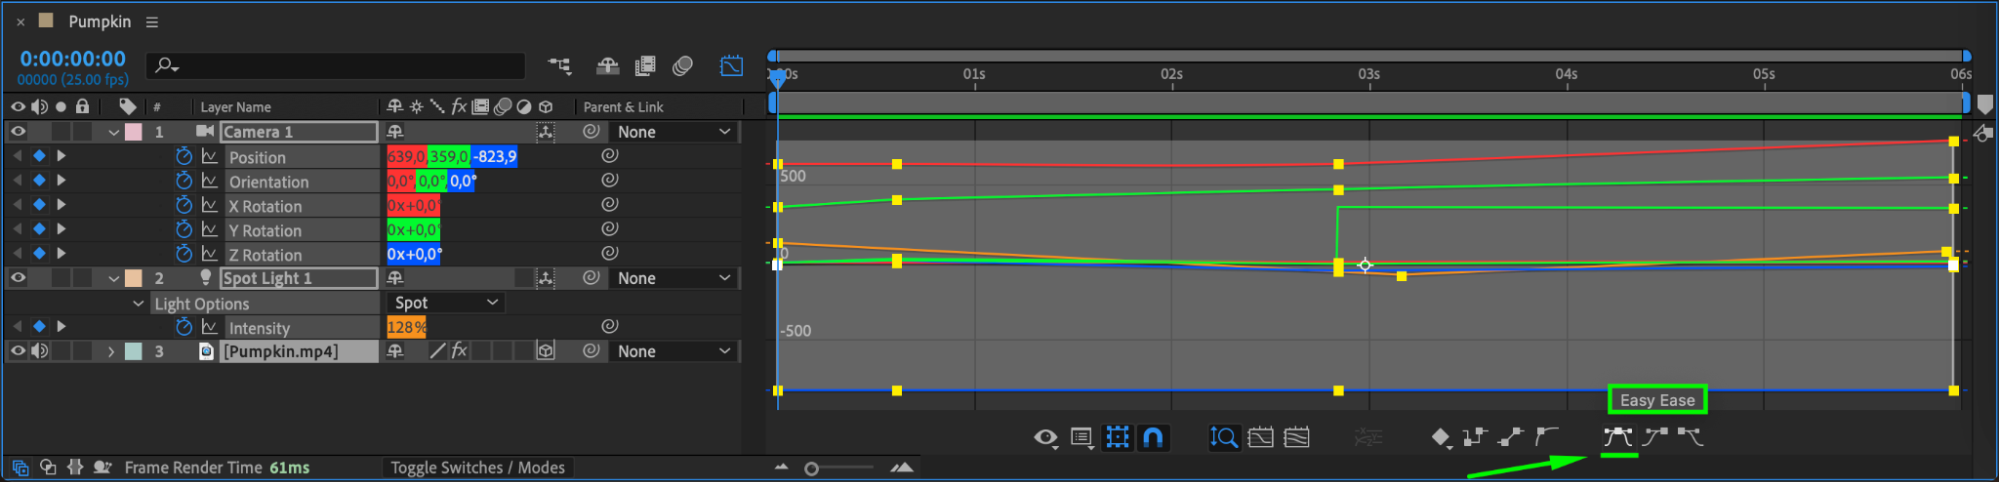Open the edit selected keyframes menu
Viewport: 1999px width, 483px height.
[1441, 438]
